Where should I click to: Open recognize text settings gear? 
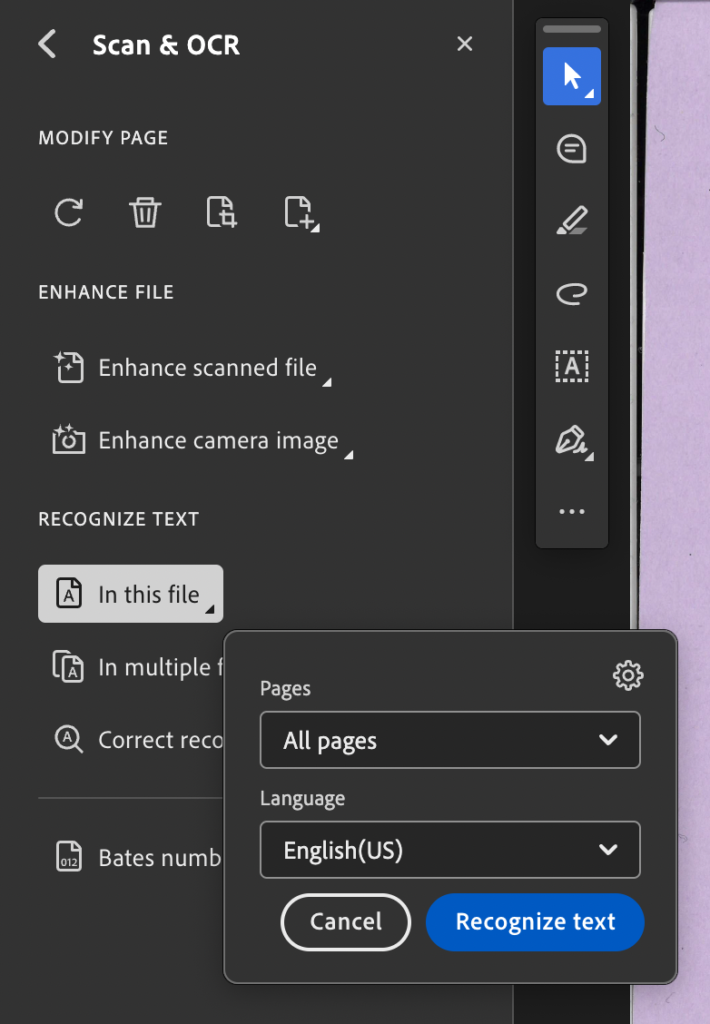tap(628, 675)
